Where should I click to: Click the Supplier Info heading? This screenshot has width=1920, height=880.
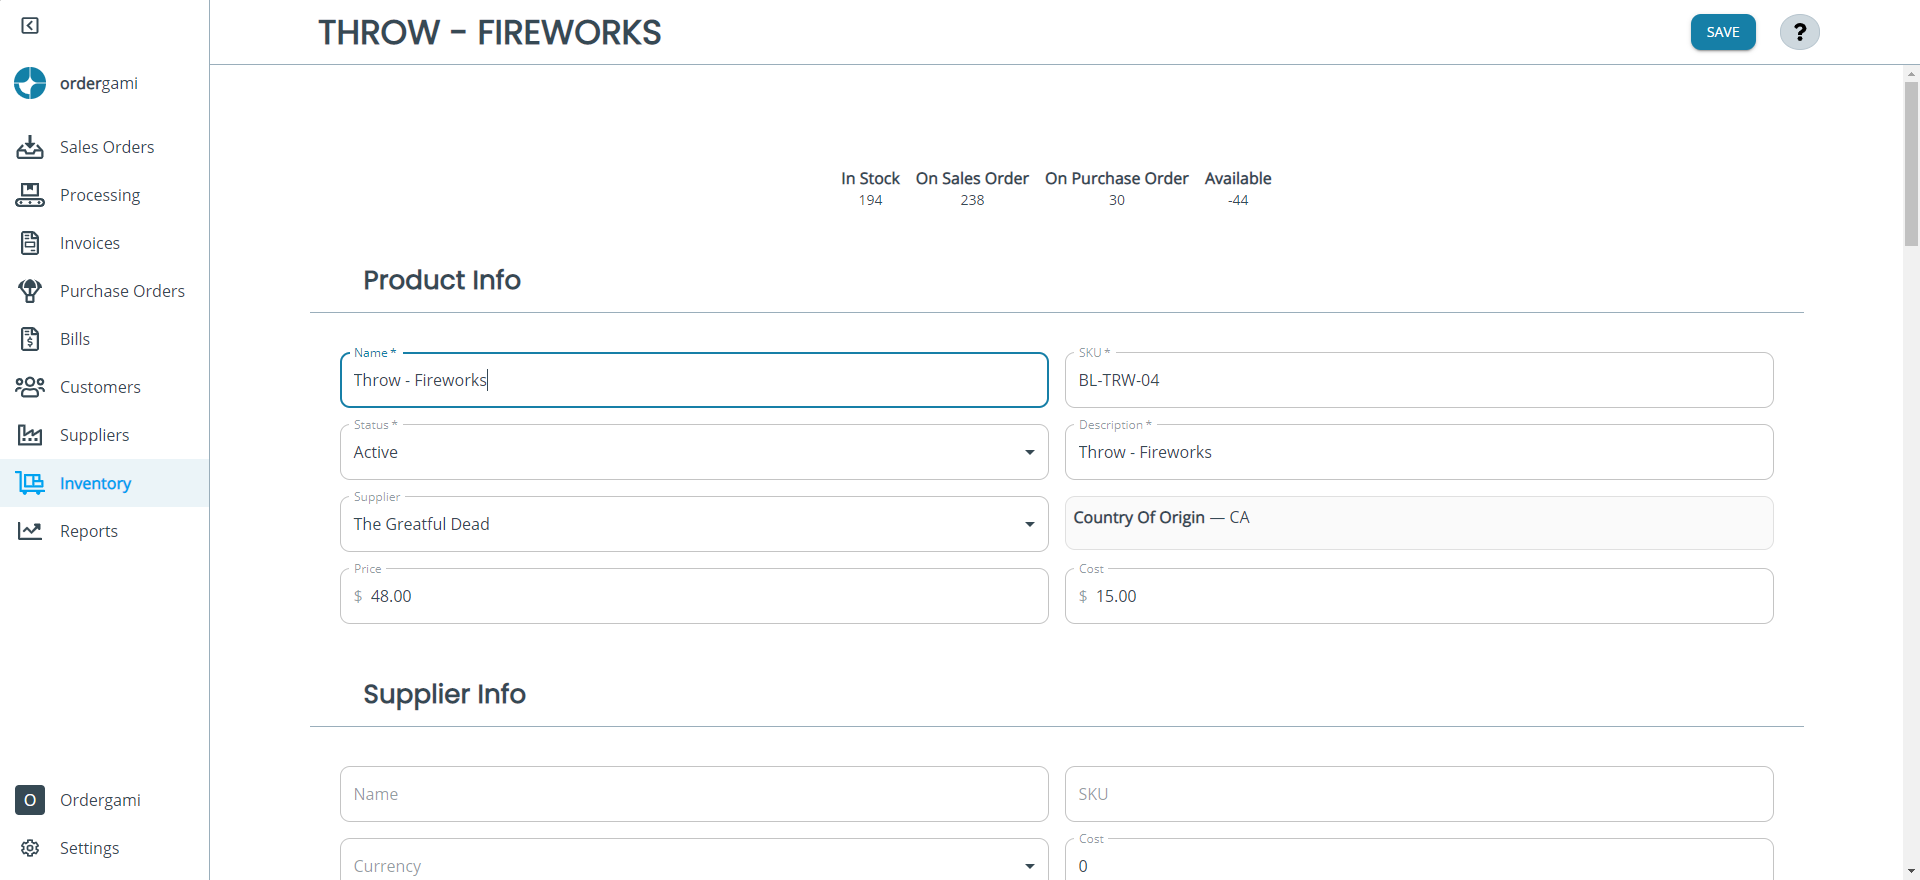pyautogui.click(x=444, y=694)
